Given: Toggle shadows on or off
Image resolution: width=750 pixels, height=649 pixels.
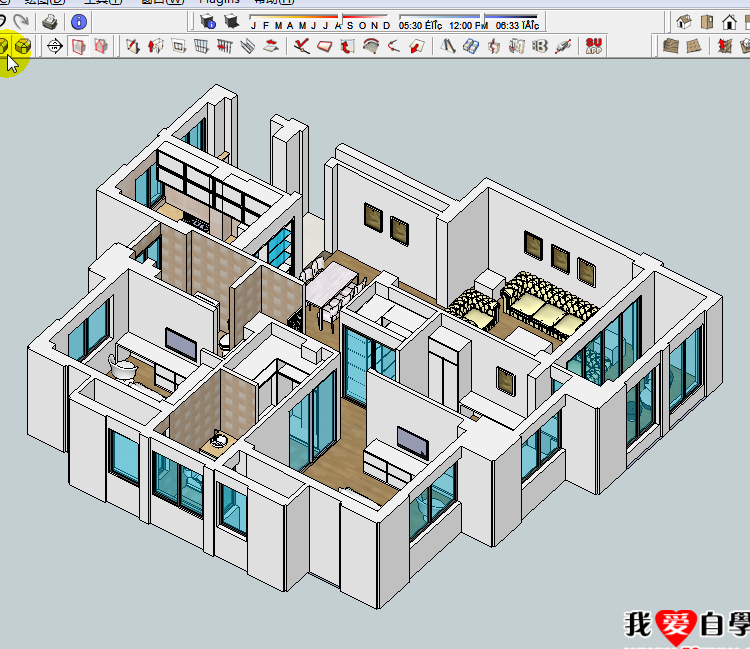Looking at the screenshot, I should [231, 21].
